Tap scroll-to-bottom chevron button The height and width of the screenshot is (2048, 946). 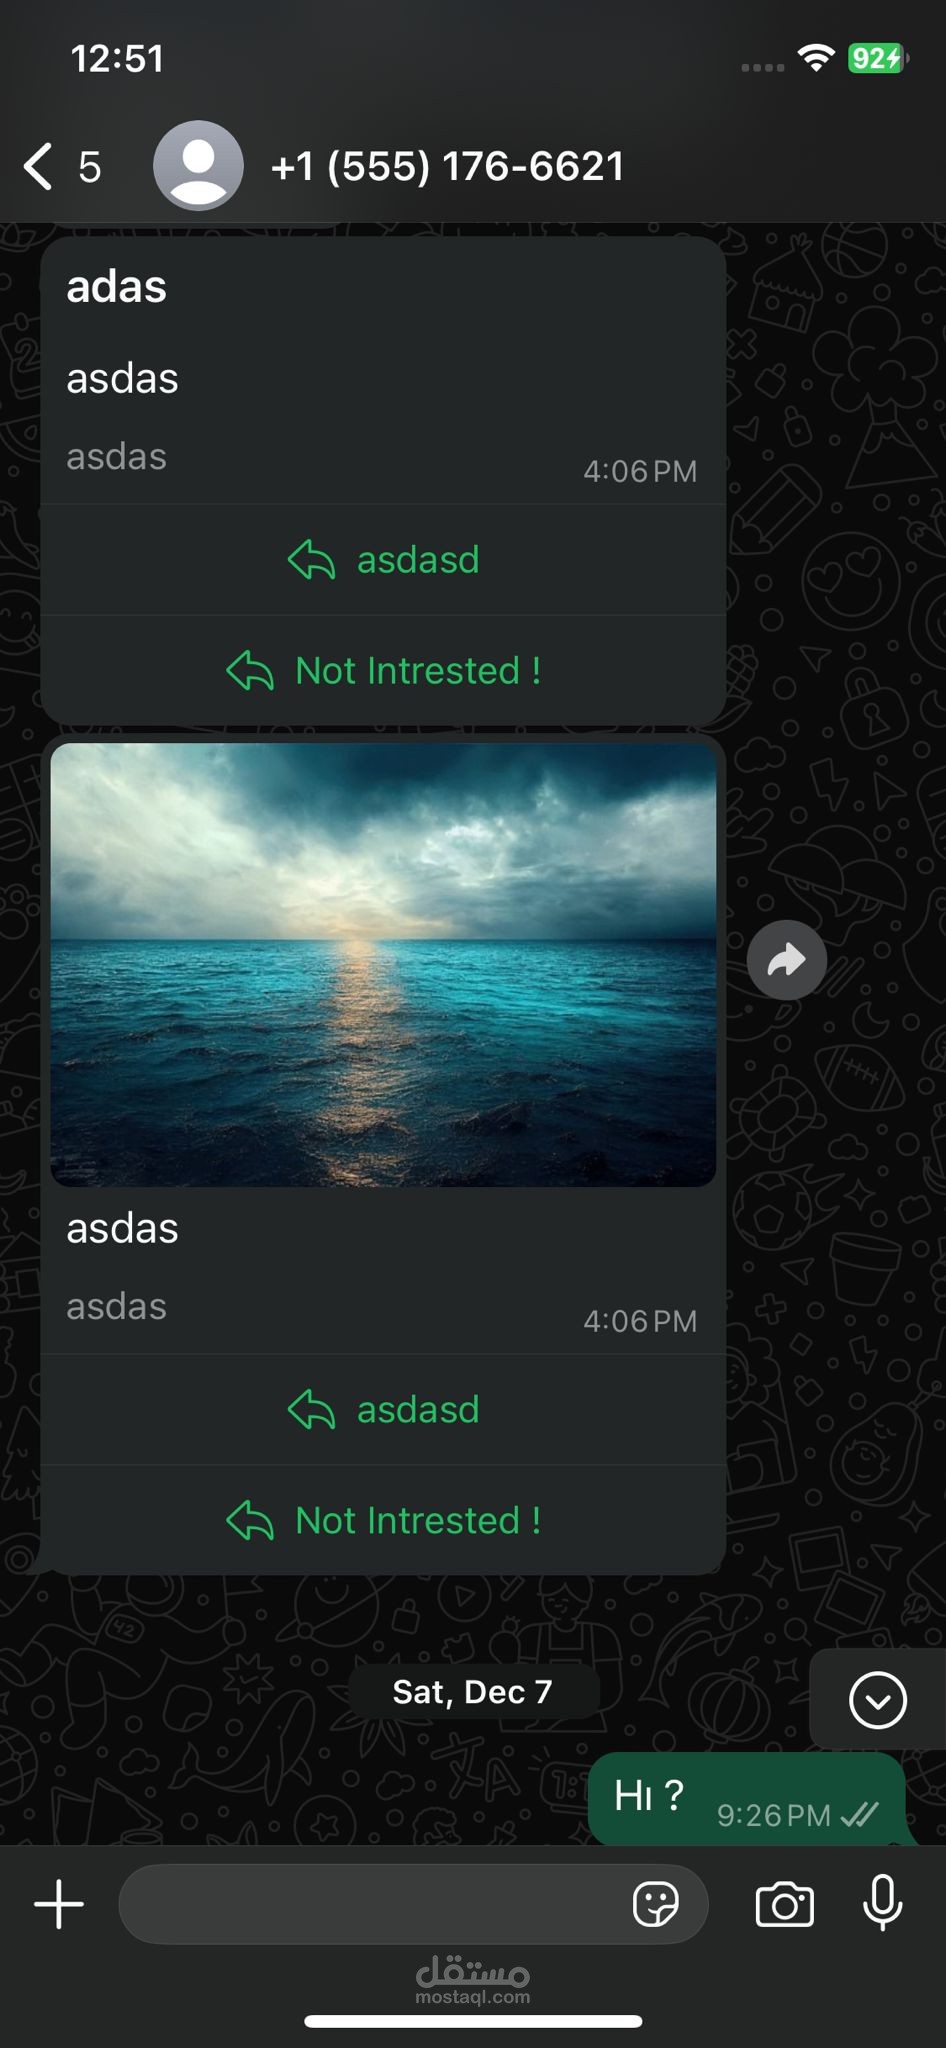[x=878, y=1700]
